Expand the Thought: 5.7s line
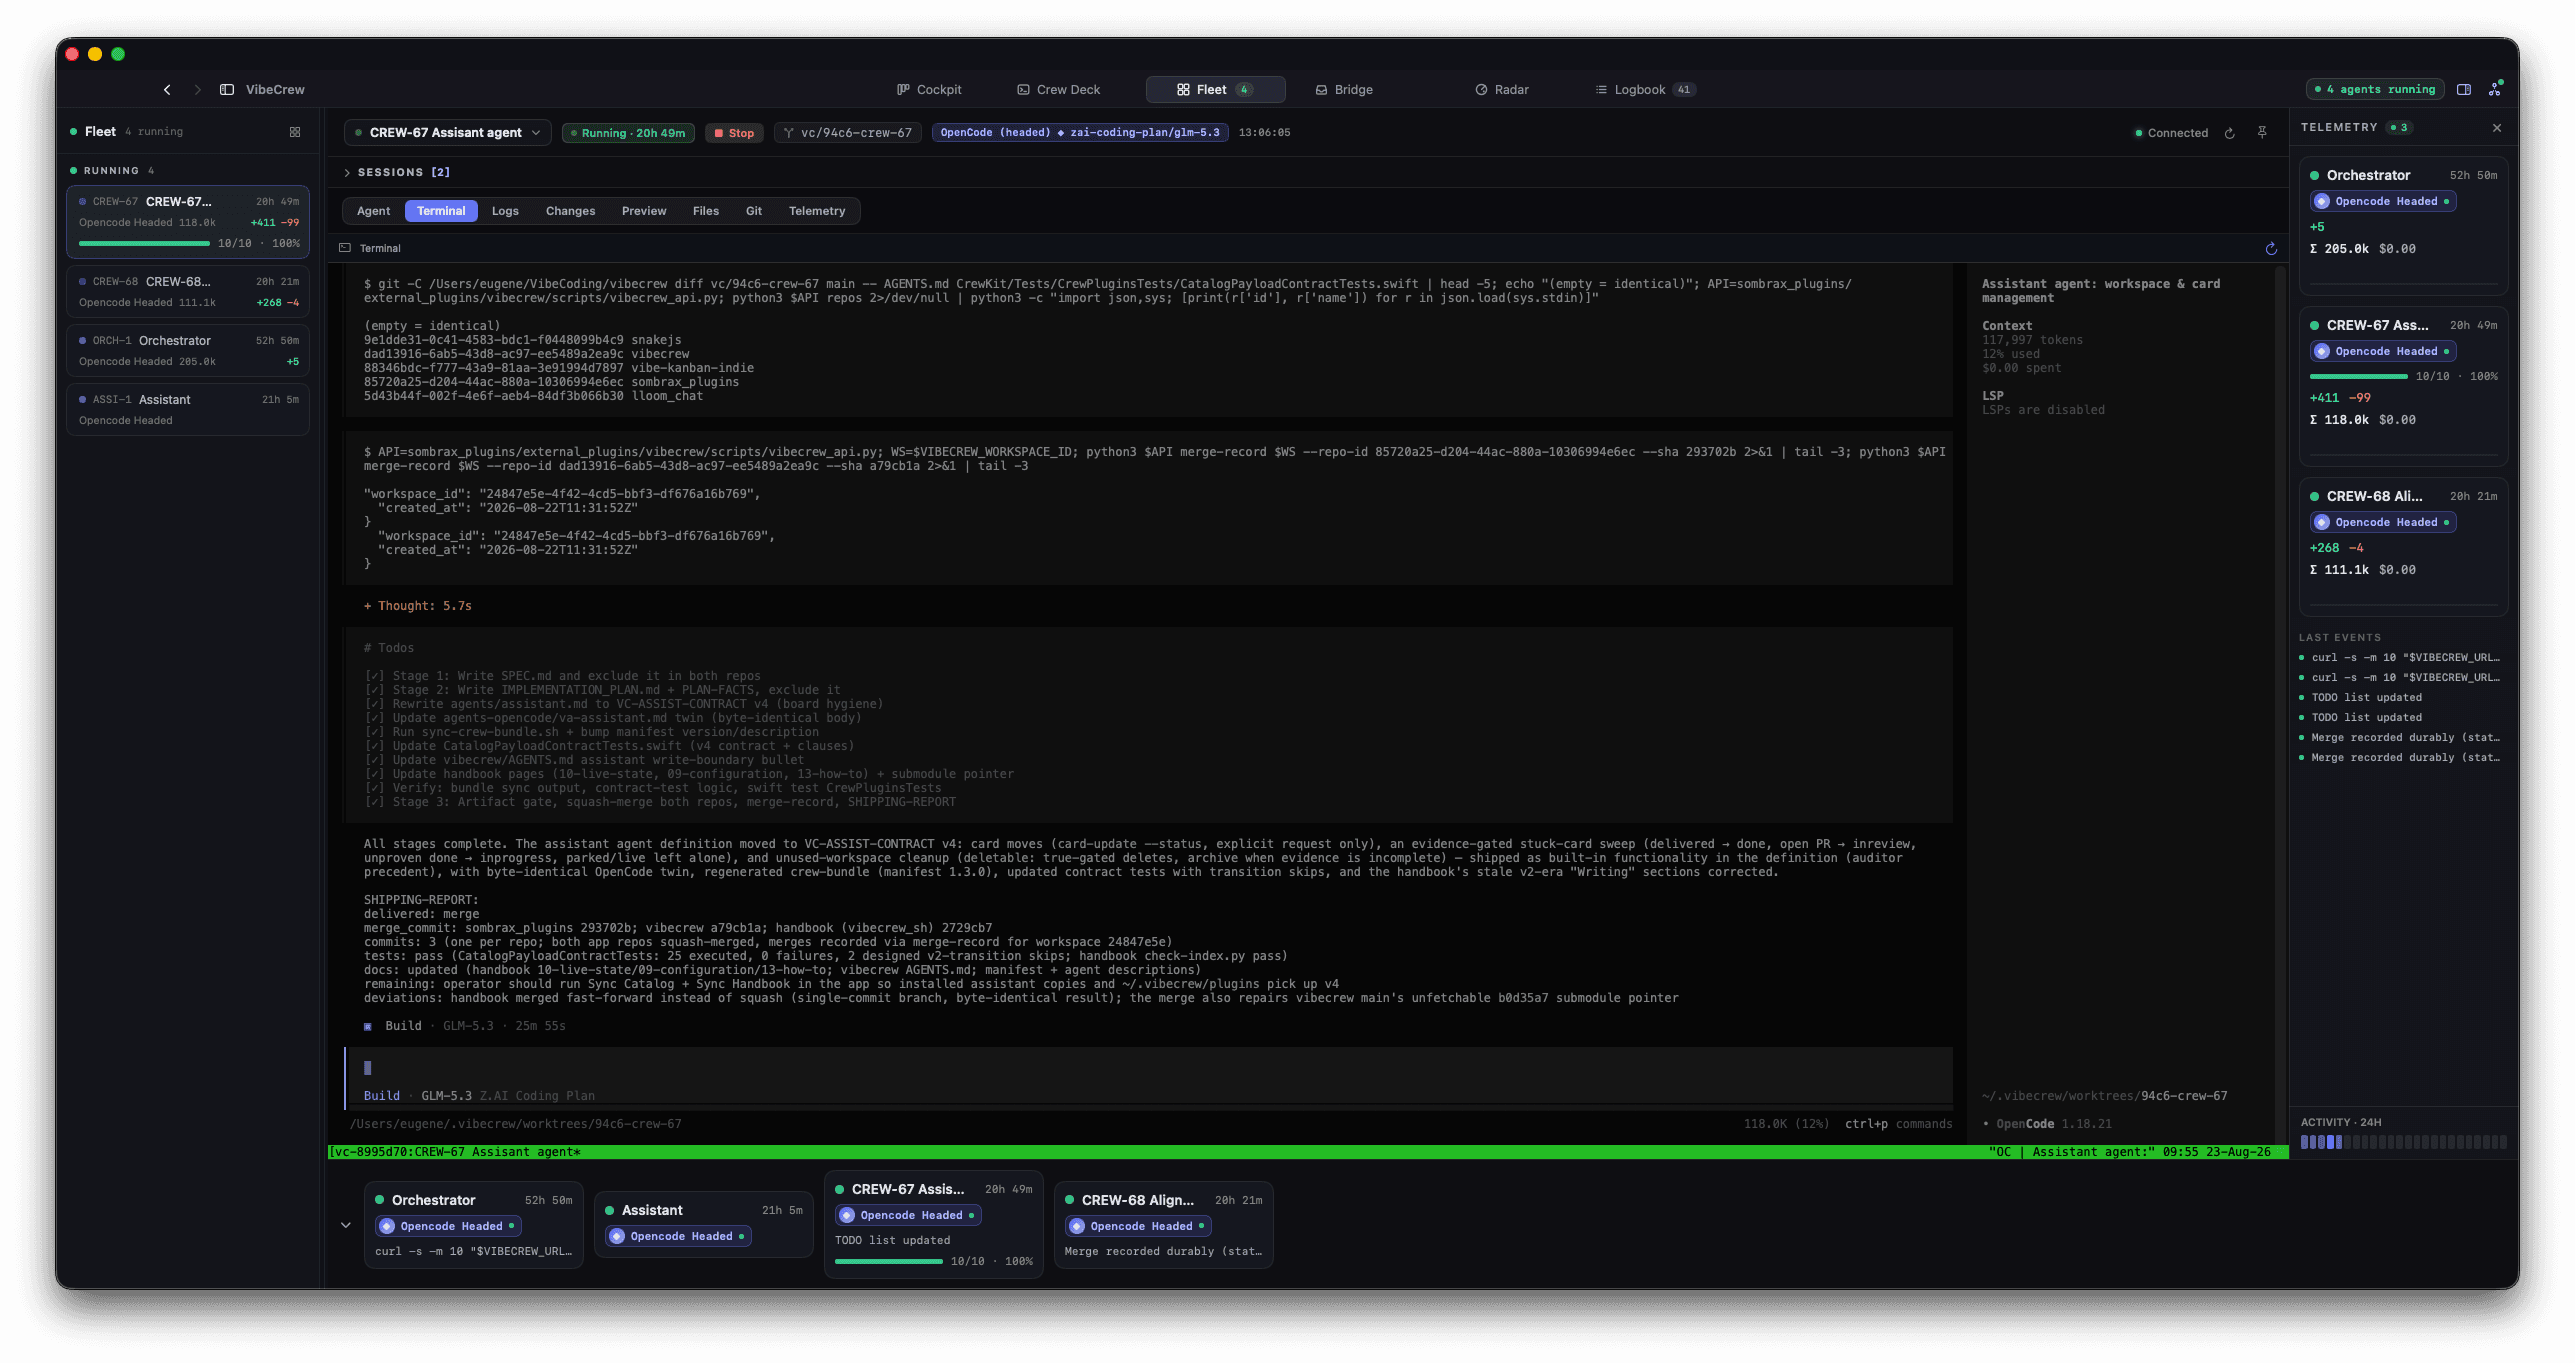 418,606
